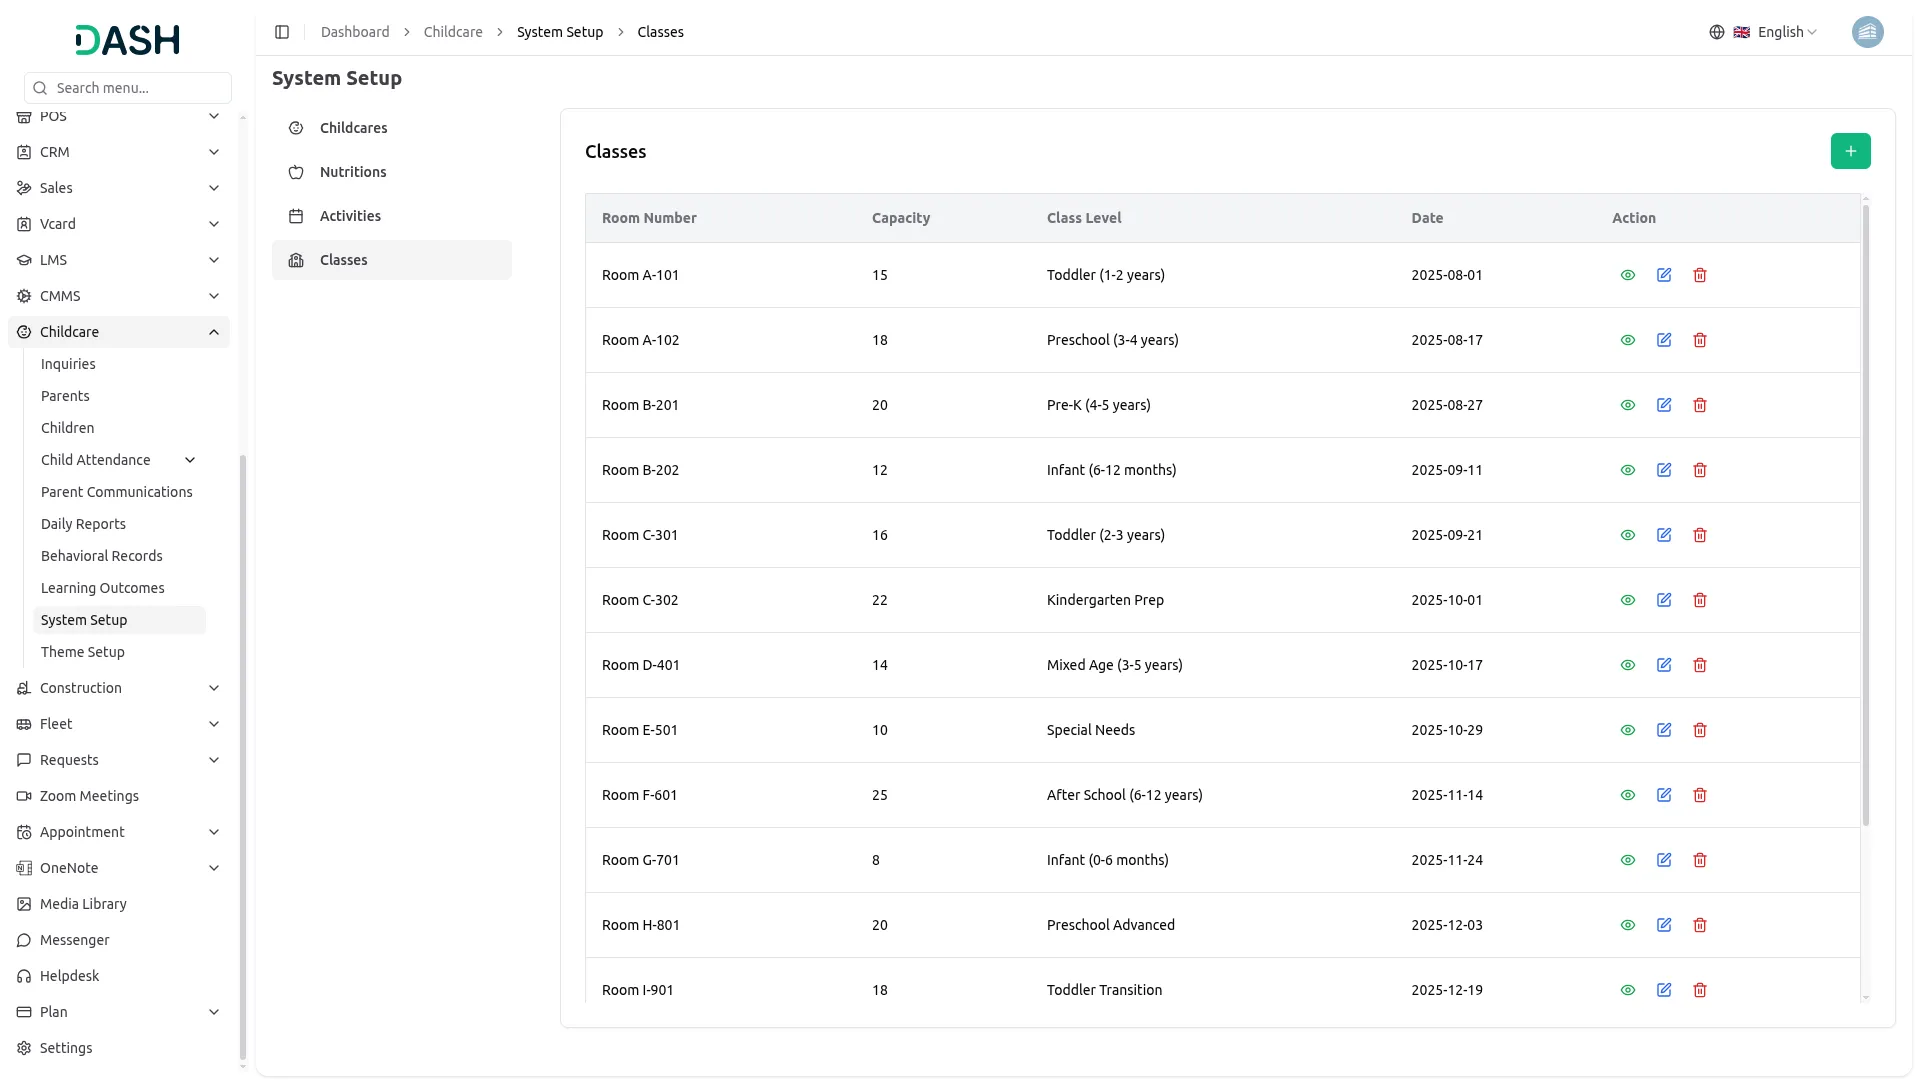Open Daily Reports in sidebar
The height and width of the screenshot is (1080, 1920).
pyautogui.click(x=83, y=524)
